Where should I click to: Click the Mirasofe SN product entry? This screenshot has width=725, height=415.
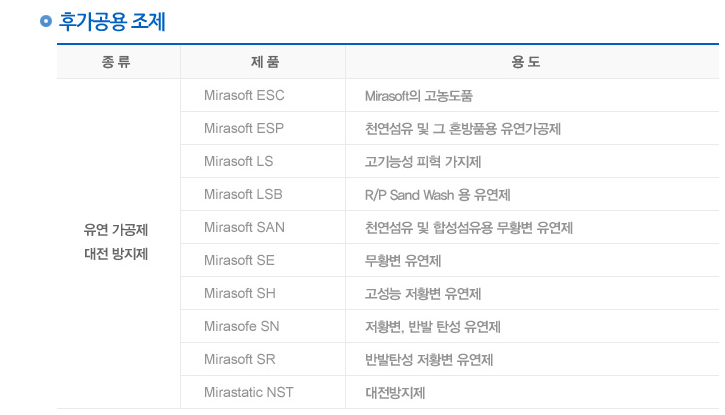241,326
